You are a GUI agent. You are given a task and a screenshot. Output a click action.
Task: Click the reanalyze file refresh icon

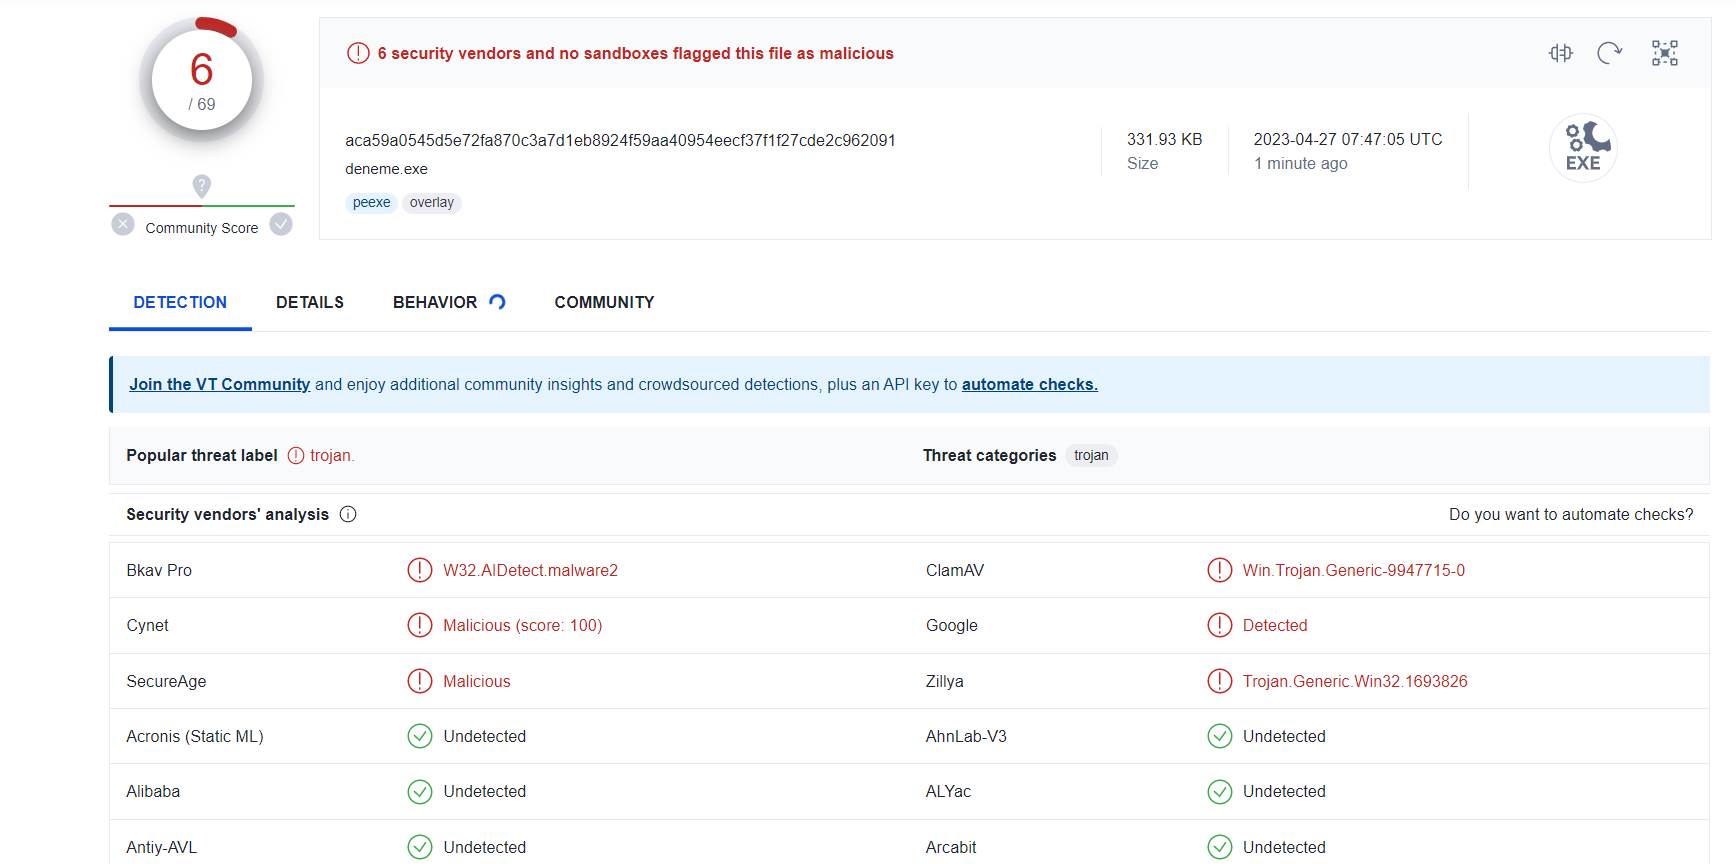[x=1609, y=53]
